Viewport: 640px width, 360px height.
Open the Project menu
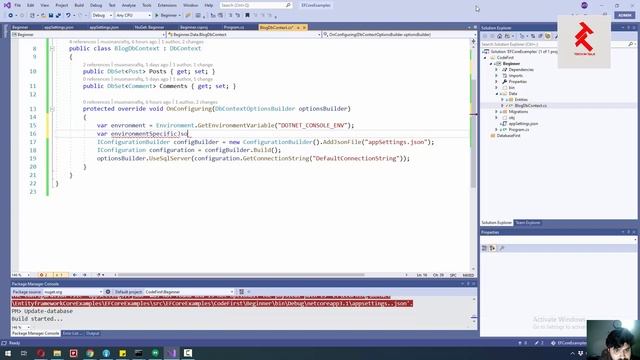[62, 5]
